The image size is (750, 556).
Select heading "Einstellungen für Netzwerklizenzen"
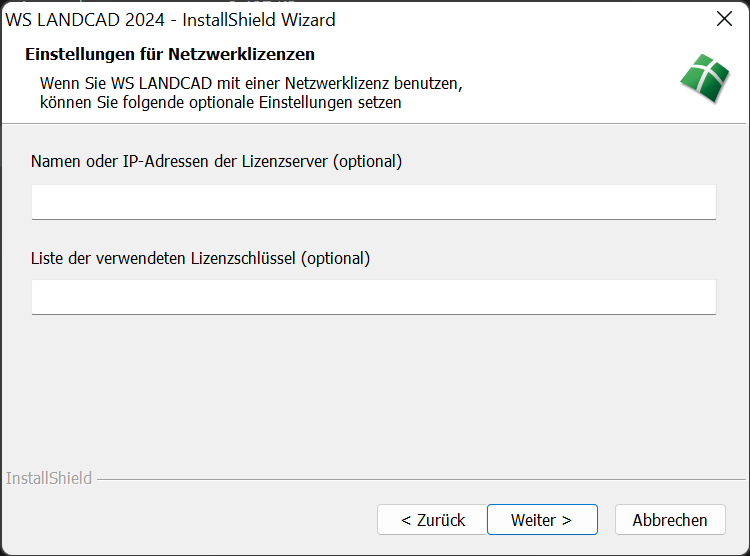(170, 54)
